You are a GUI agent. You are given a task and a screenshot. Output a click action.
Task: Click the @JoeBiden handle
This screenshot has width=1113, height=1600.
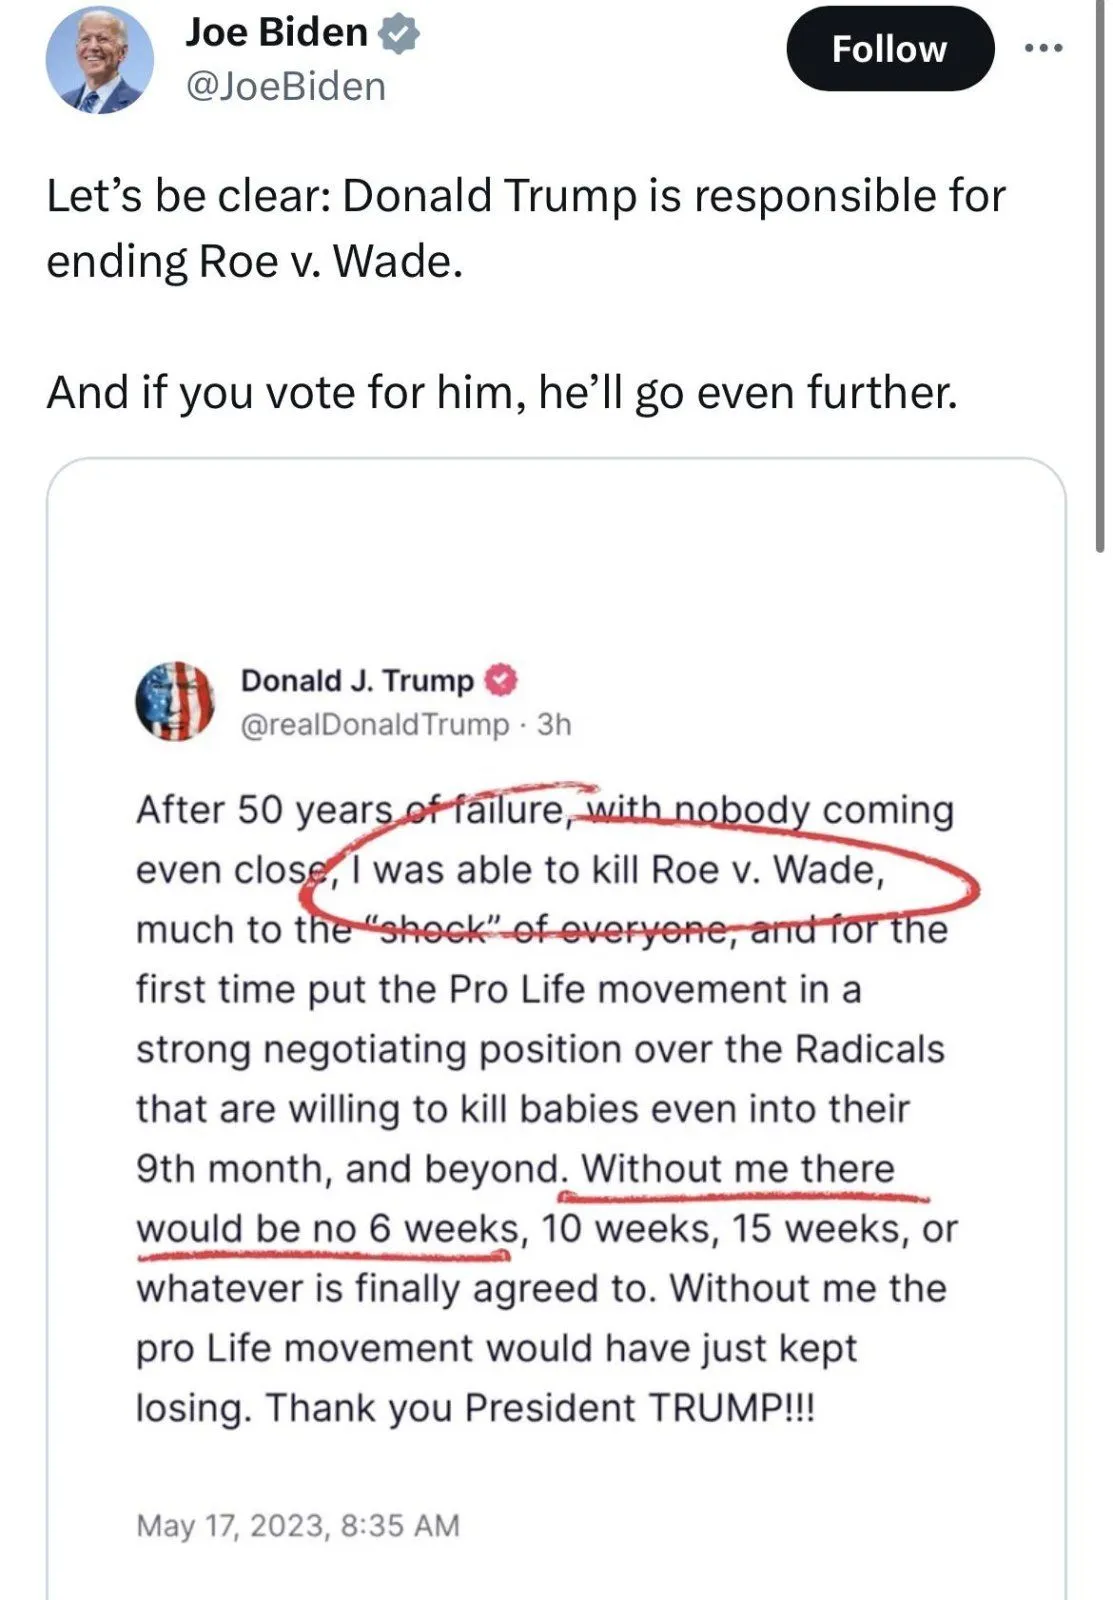(286, 87)
